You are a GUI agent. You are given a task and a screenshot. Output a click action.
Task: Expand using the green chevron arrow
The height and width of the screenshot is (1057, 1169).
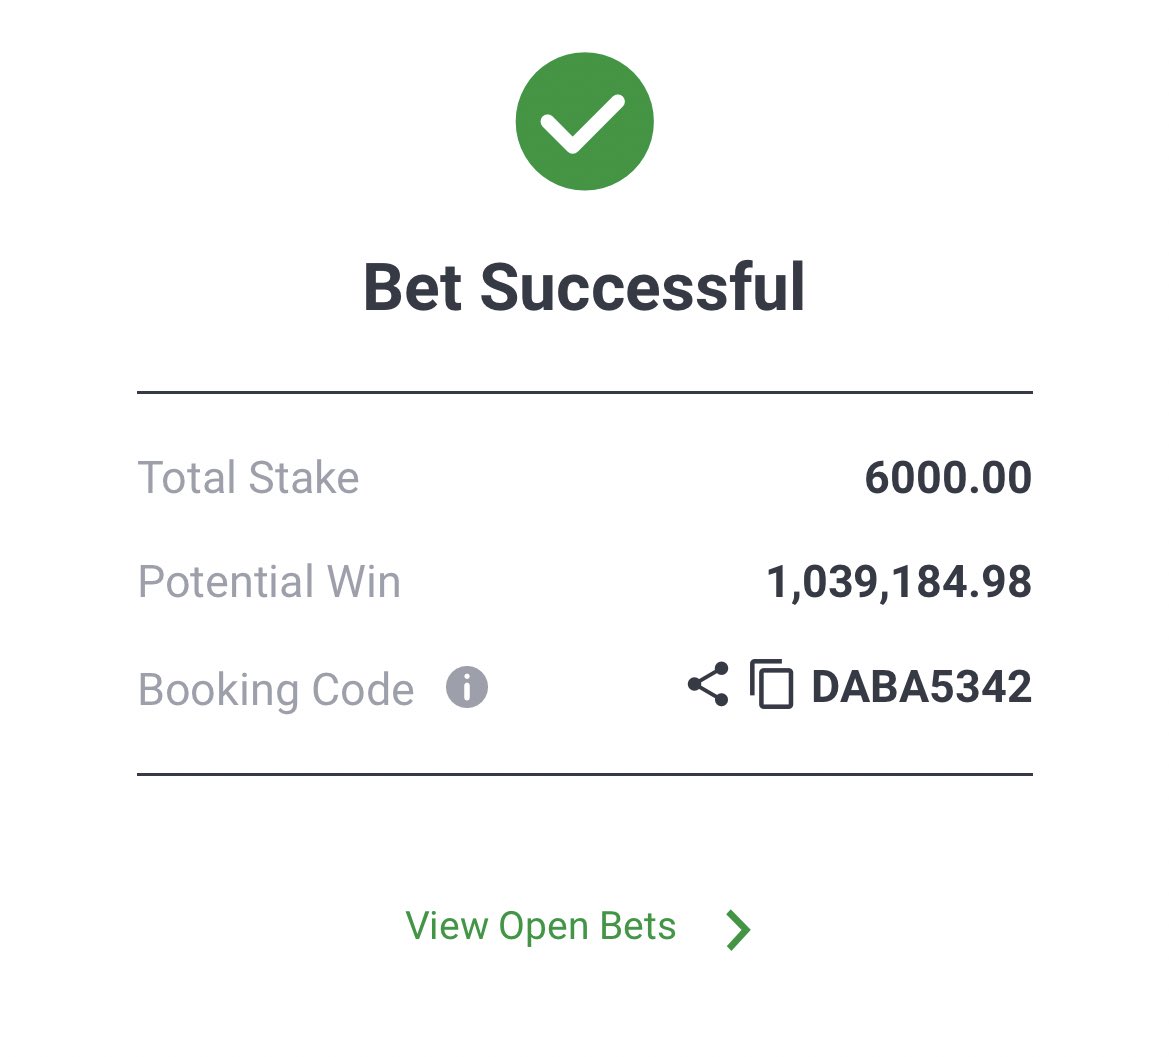738,930
